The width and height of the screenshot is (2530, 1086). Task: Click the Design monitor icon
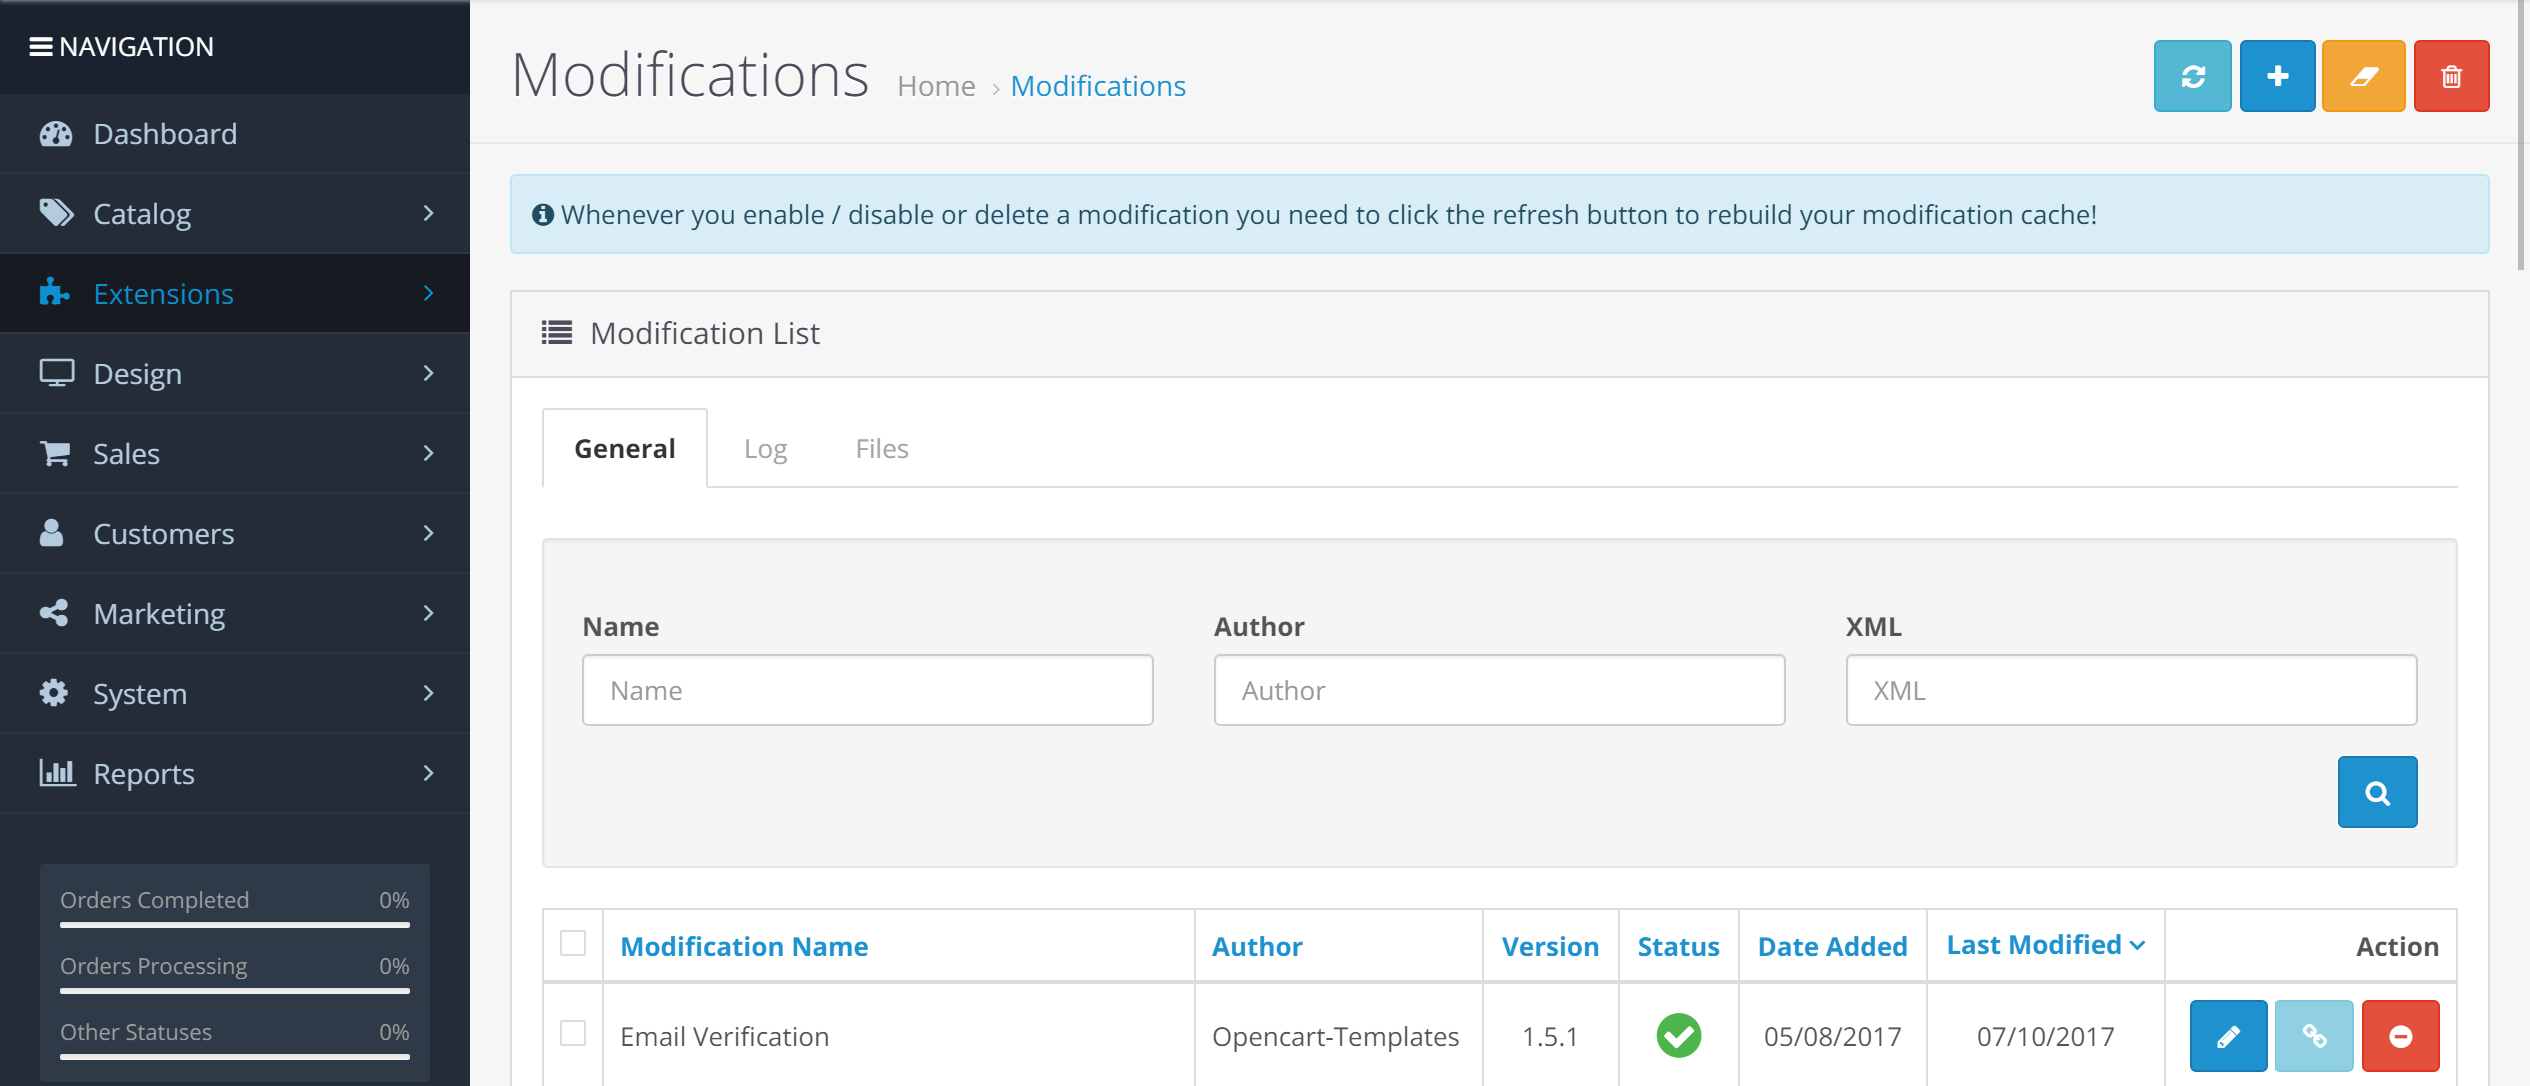click(57, 373)
